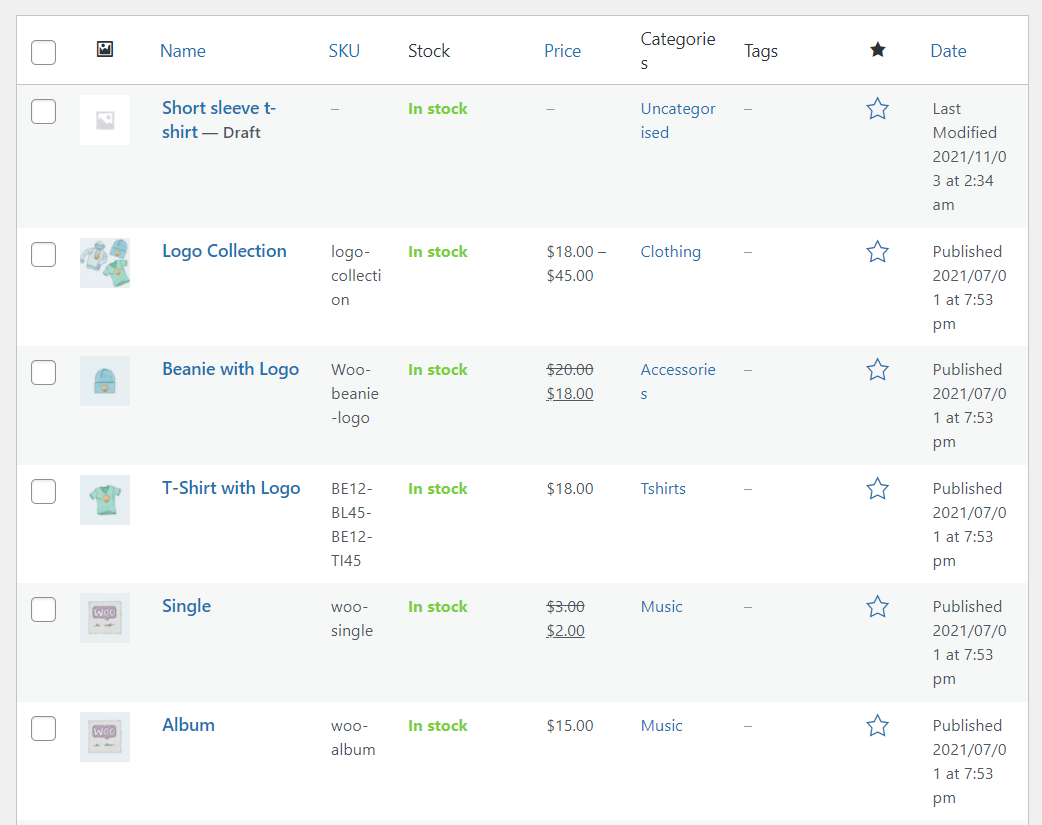The height and width of the screenshot is (825, 1042).
Task: Click the Logo Collection product thumbnail
Action: (105, 263)
